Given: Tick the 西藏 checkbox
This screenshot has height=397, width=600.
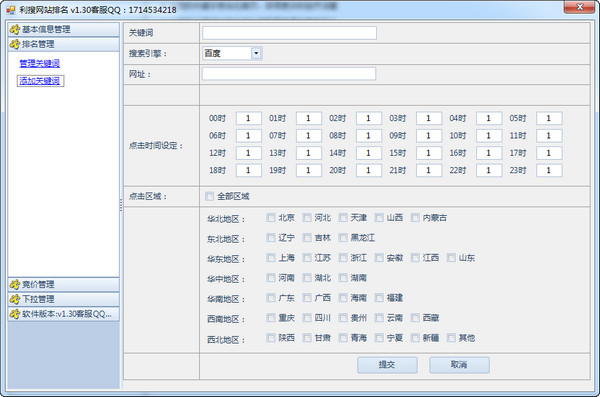Looking at the screenshot, I should point(415,318).
